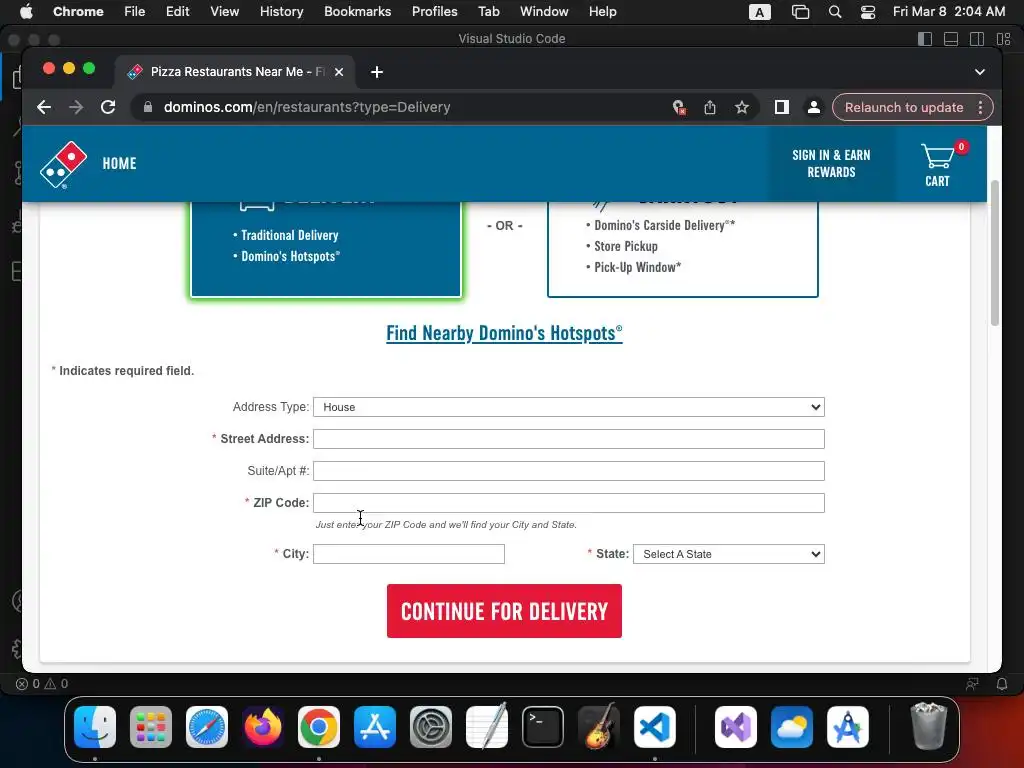This screenshot has width=1024, height=768.
Task: Click the browser address bar URL
Action: [307, 107]
